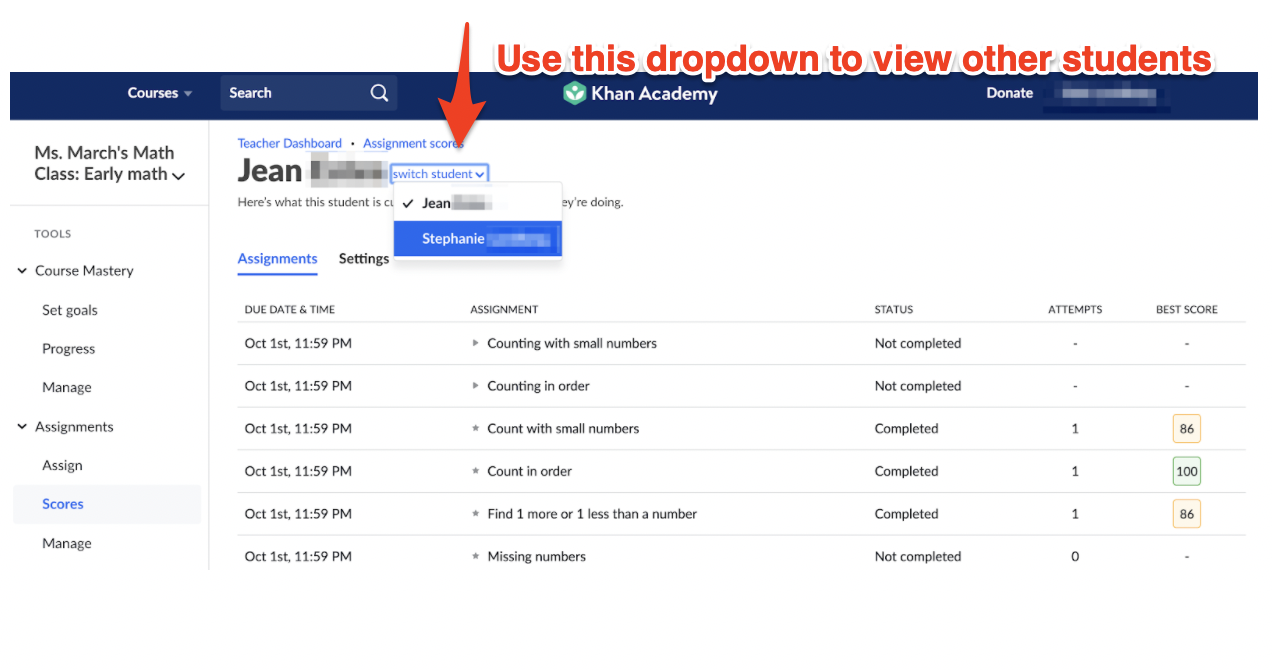
Task: Collapse the Assignments sidebar section
Action: click(x=22, y=427)
